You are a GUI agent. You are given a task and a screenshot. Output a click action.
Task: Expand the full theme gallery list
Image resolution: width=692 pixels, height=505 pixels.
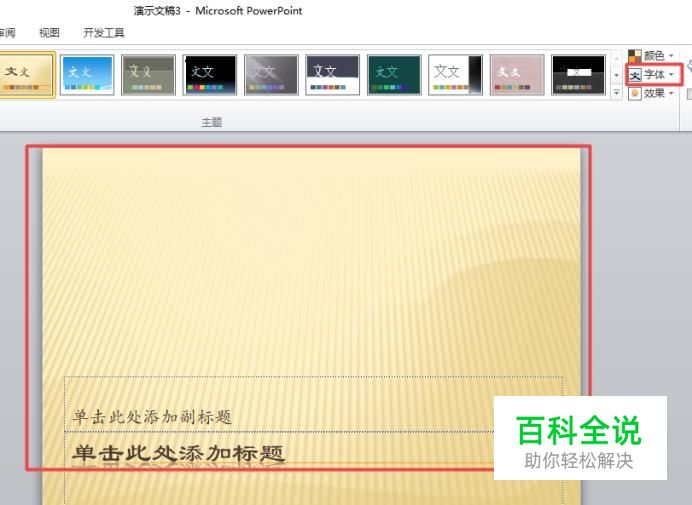tap(616, 92)
